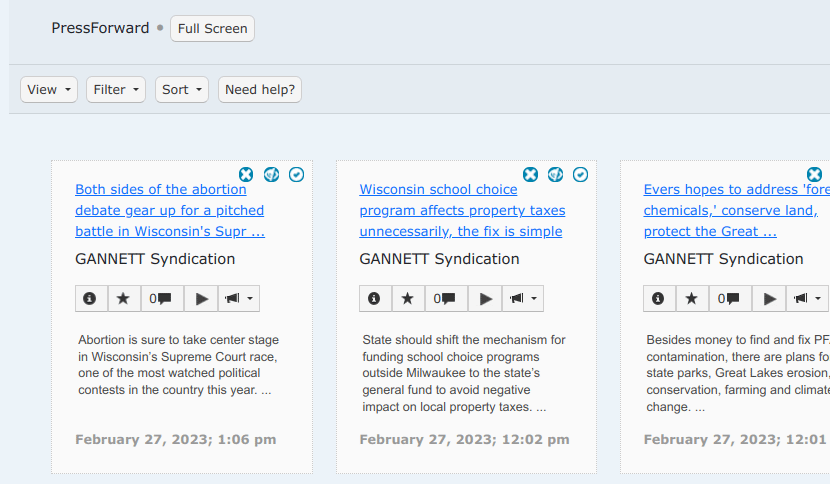Open the Filter dropdown menu

coord(116,89)
